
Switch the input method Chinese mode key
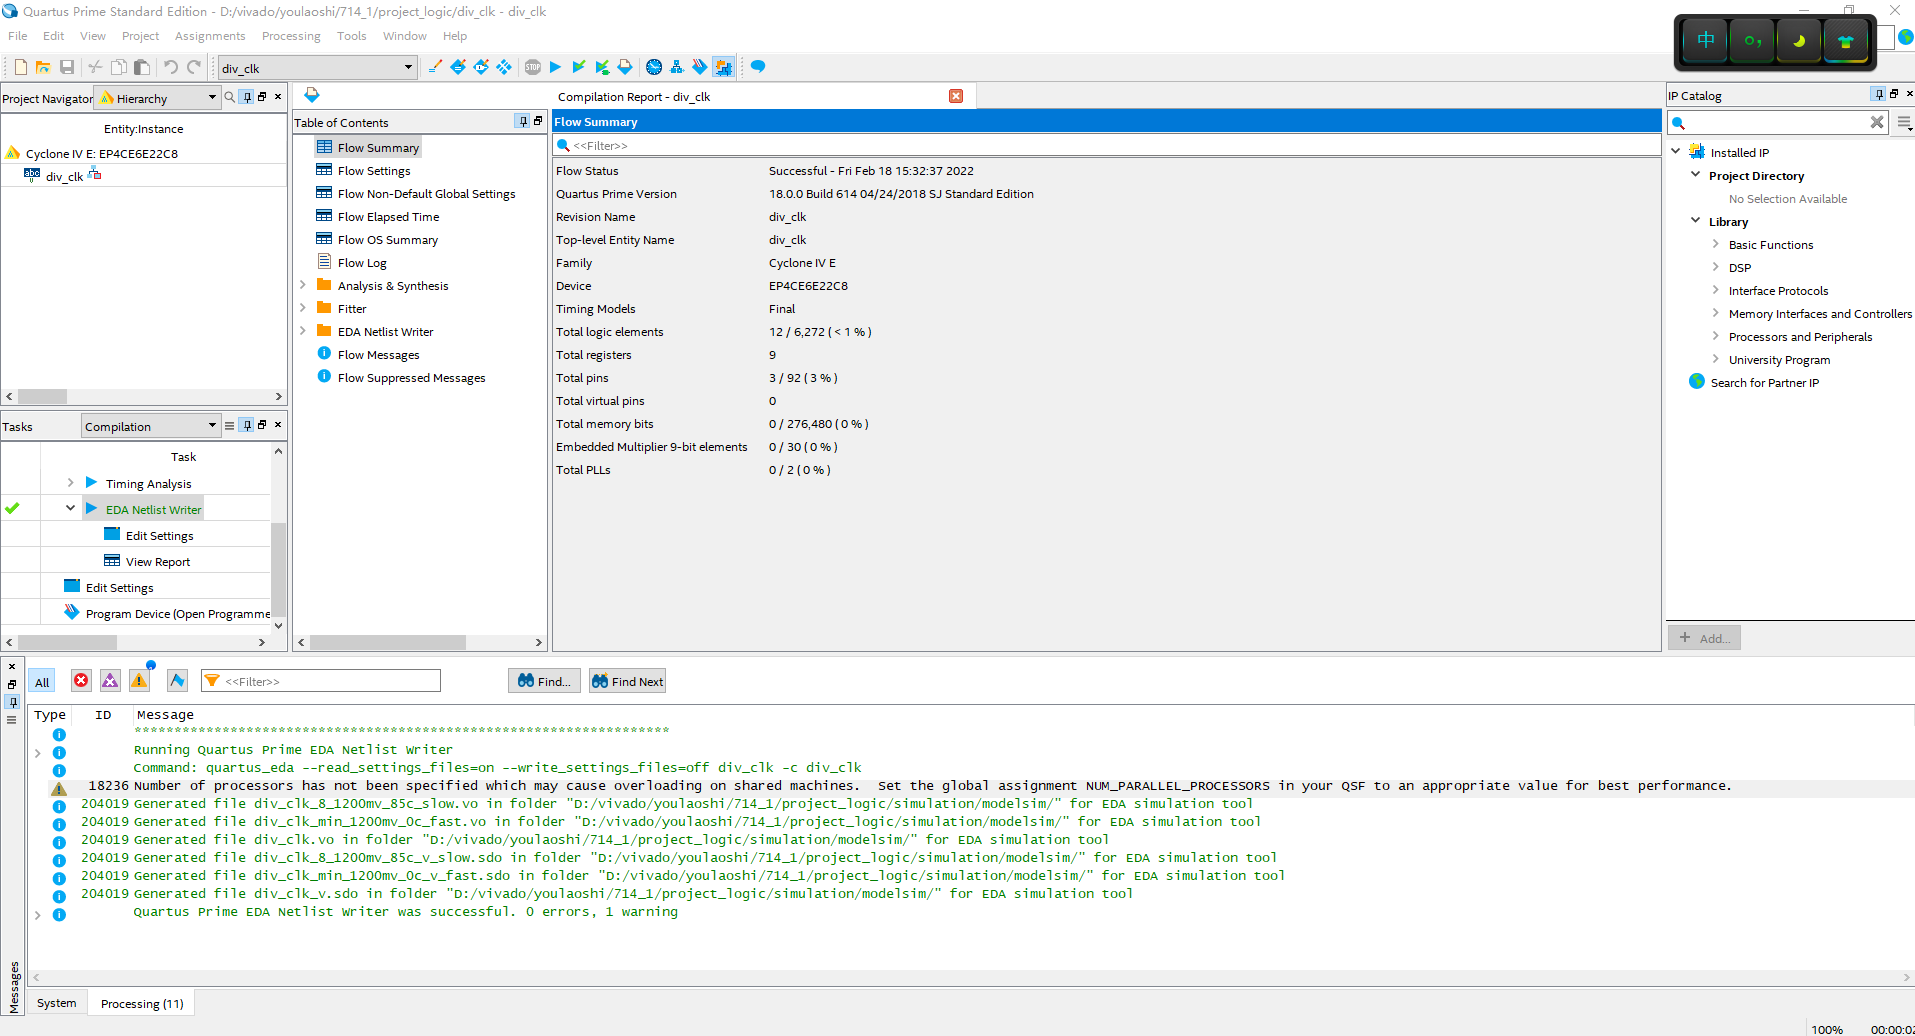1706,41
